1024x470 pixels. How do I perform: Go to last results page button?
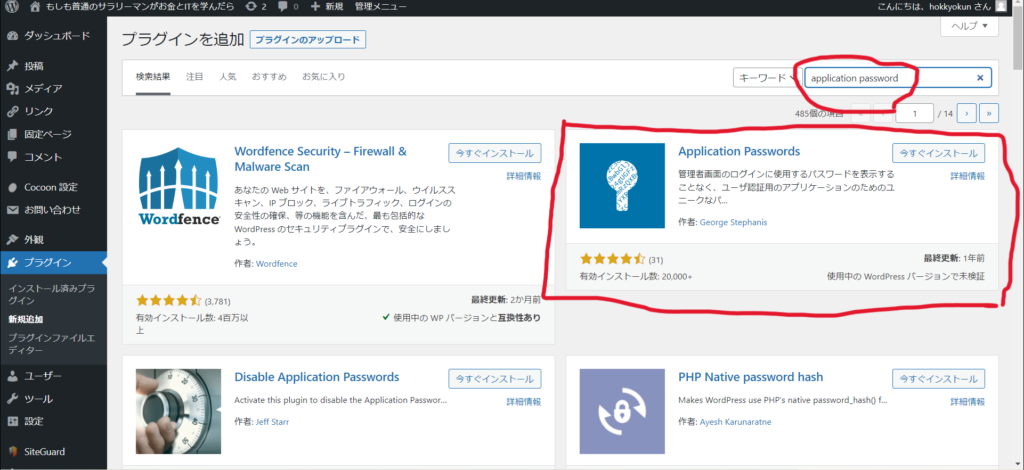point(989,114)
